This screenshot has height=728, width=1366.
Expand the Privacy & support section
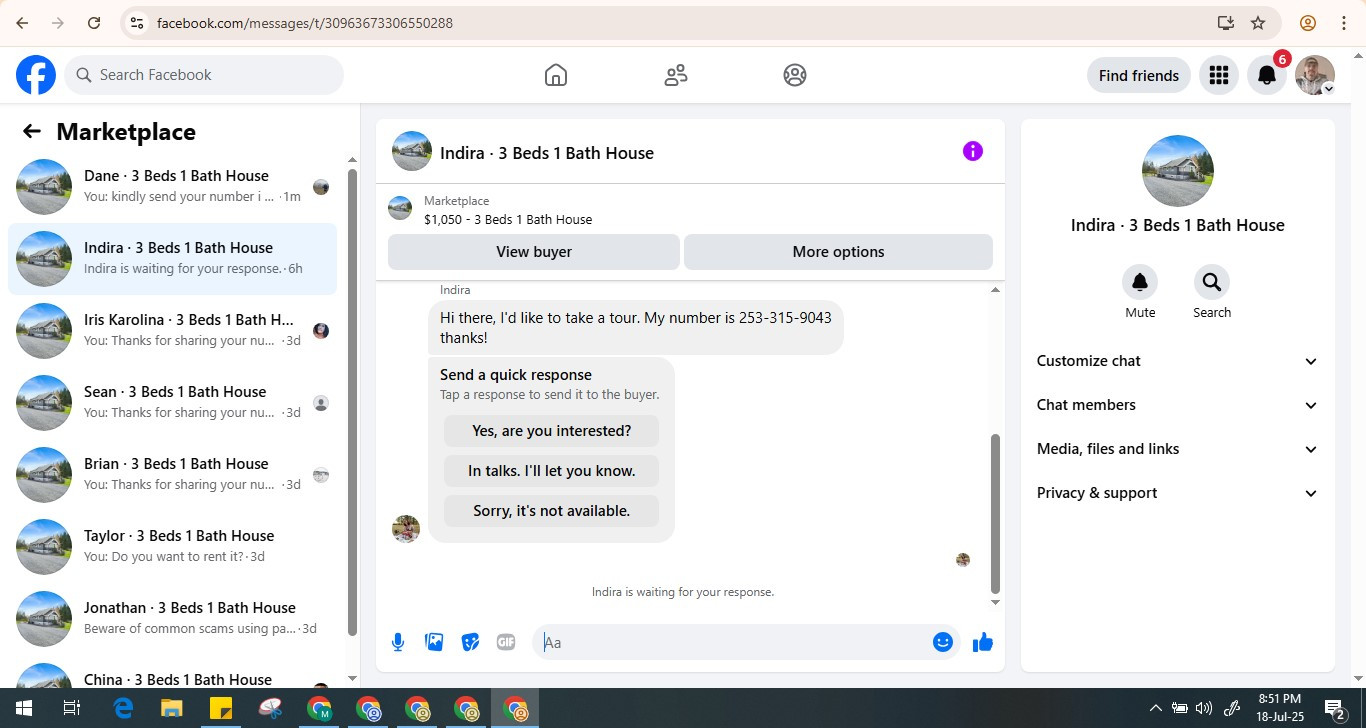(1178, 493)
